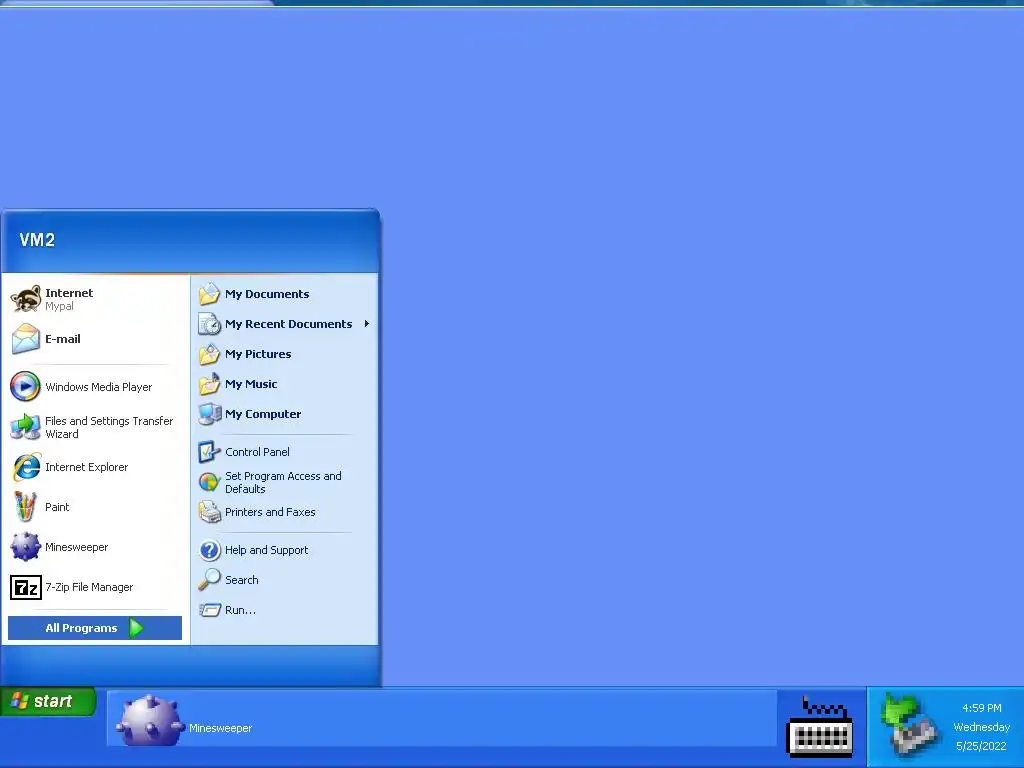Click the Windows Media Player label
The width and height of the screenshot is (1024, 768).
(x=99, y=387)
